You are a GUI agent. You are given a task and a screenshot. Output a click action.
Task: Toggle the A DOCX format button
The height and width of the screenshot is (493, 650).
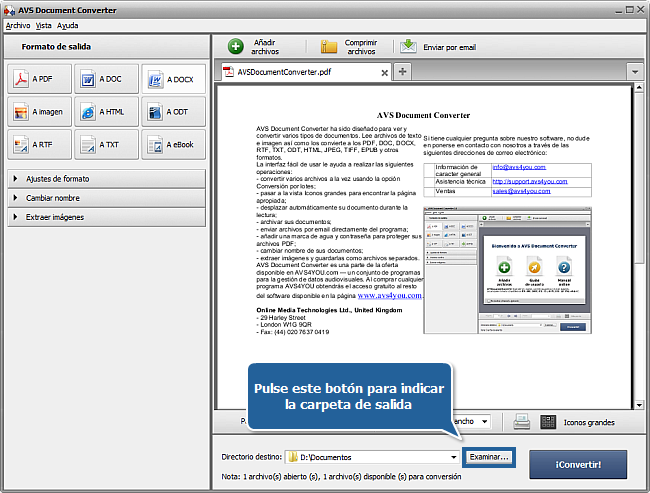pos(173,79)
